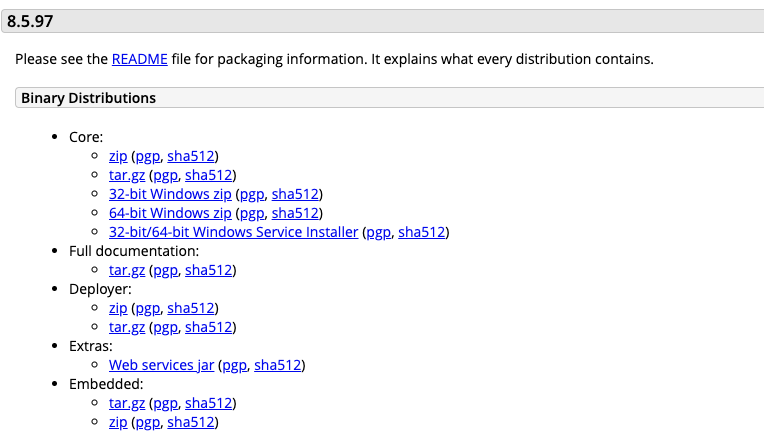Download Core 64-bit Windows zip
764x445 pixels.
pos(170,213)
